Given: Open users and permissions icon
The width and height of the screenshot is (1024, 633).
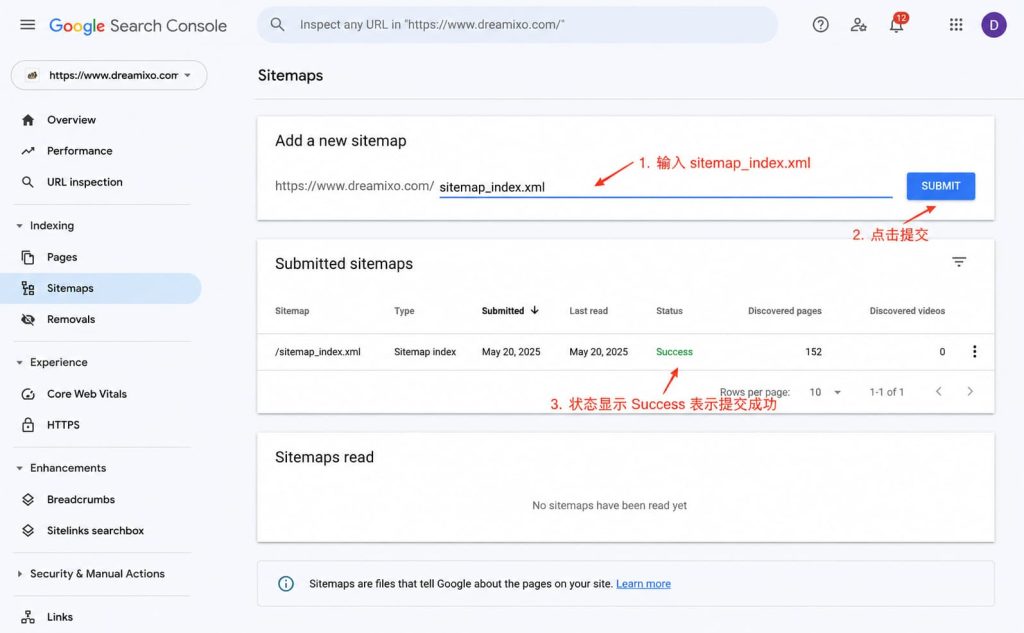Looking at the screenshot, I should (858, 25).
